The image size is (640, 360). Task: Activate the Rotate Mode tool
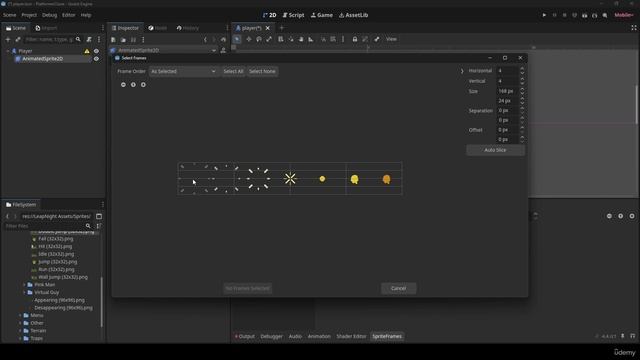click(259, 39)
